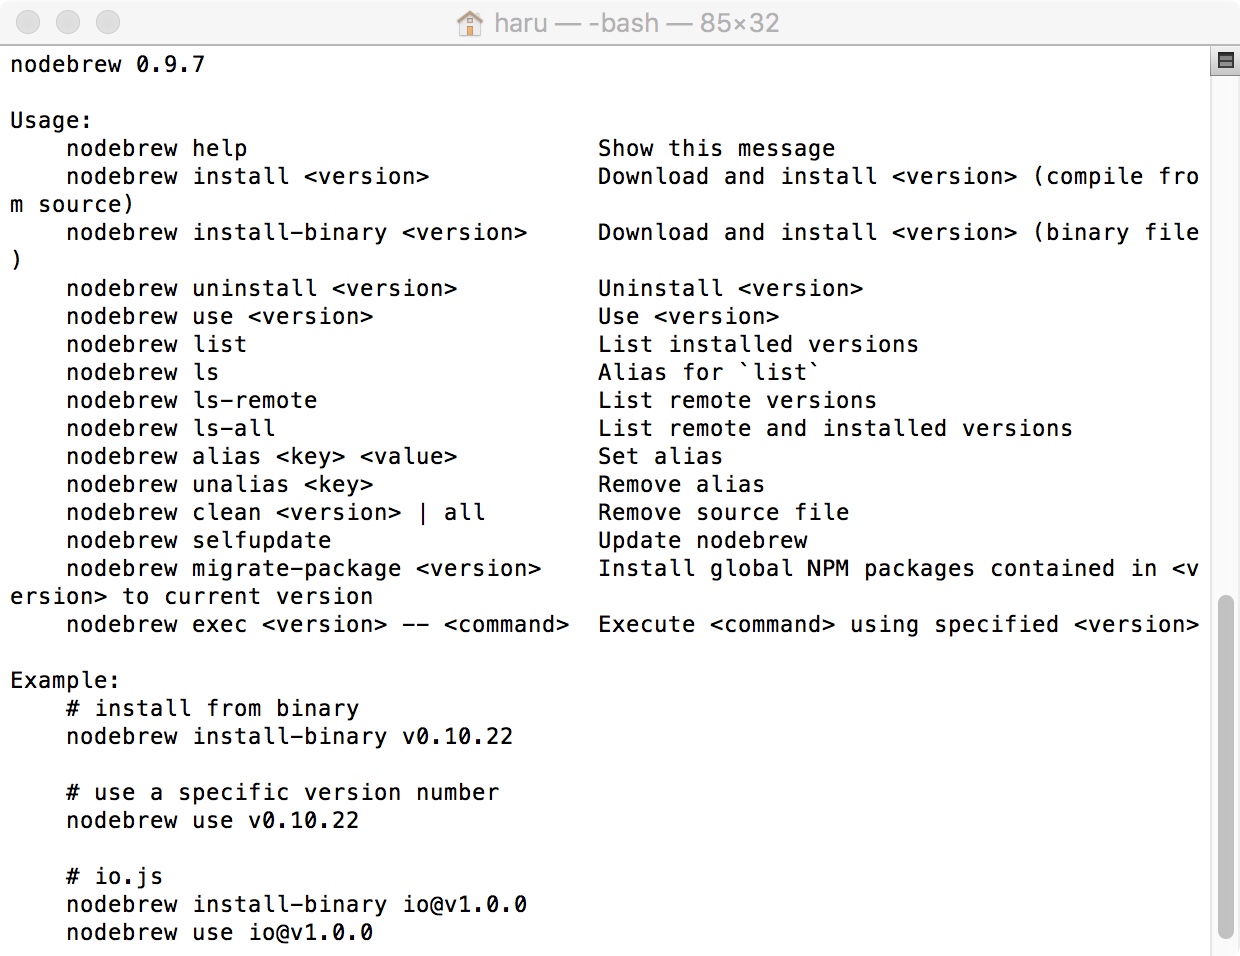Image resolution: width=1240 pixels, height=956 pixels.
Task: Click the "List installed versions" description text
Action: [758, 345]
